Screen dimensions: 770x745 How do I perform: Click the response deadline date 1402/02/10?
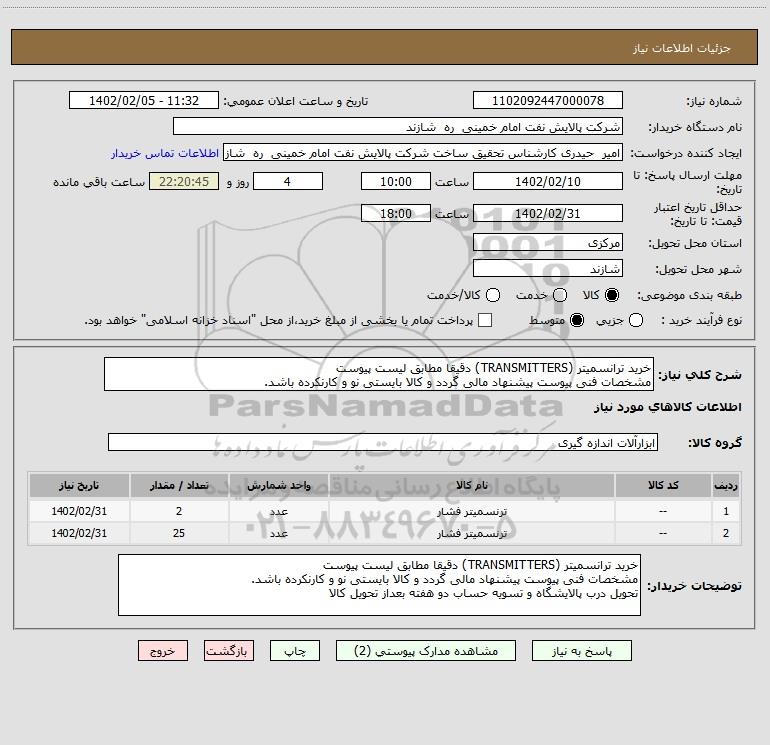point(548,182)
